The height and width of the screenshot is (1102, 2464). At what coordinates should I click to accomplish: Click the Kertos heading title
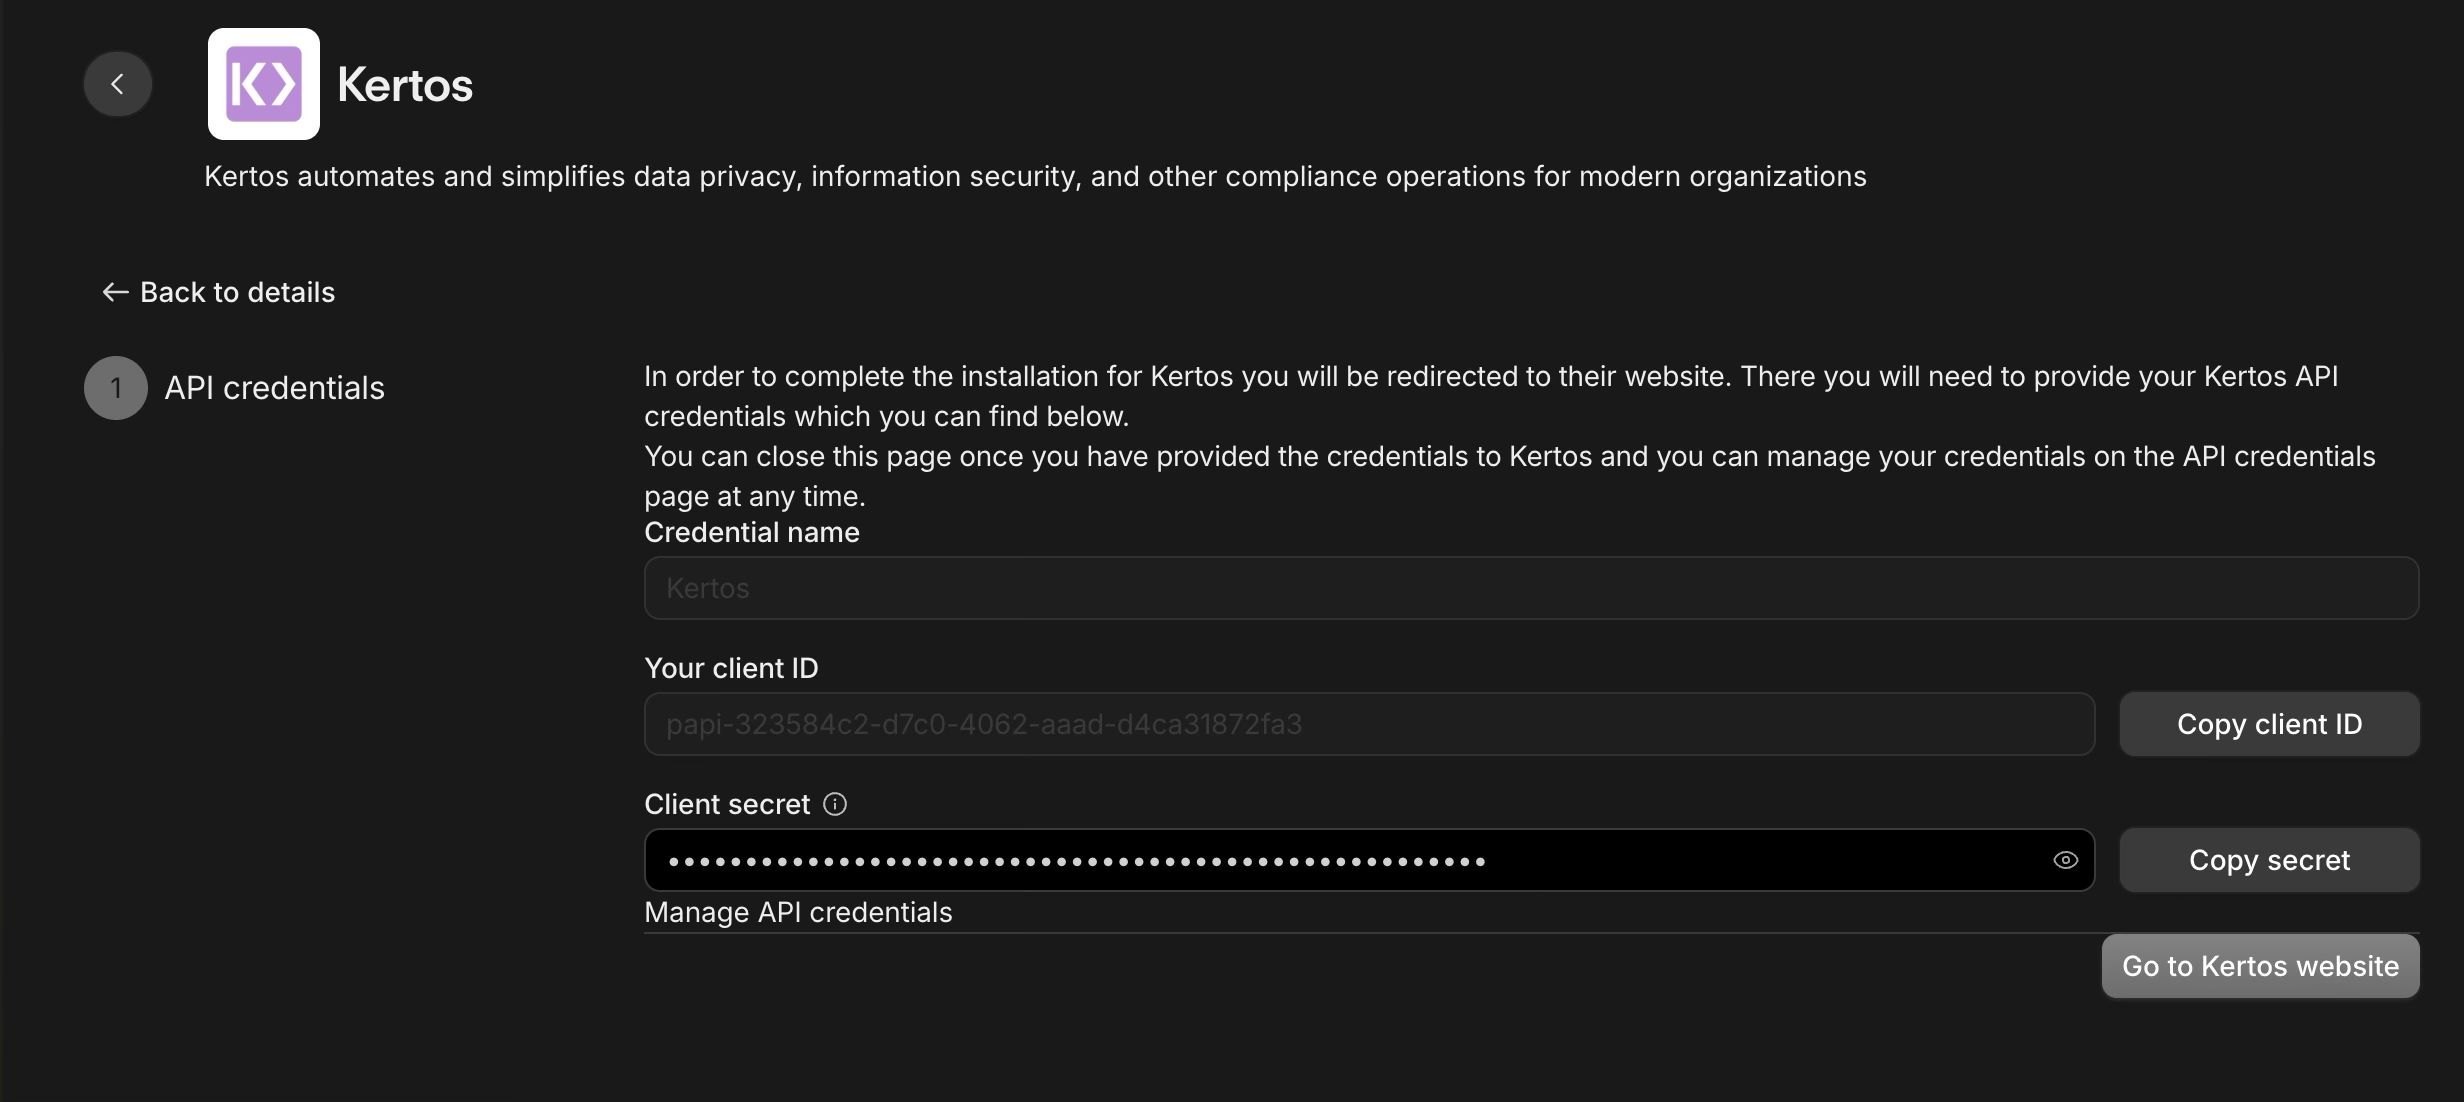click(405, 84)
